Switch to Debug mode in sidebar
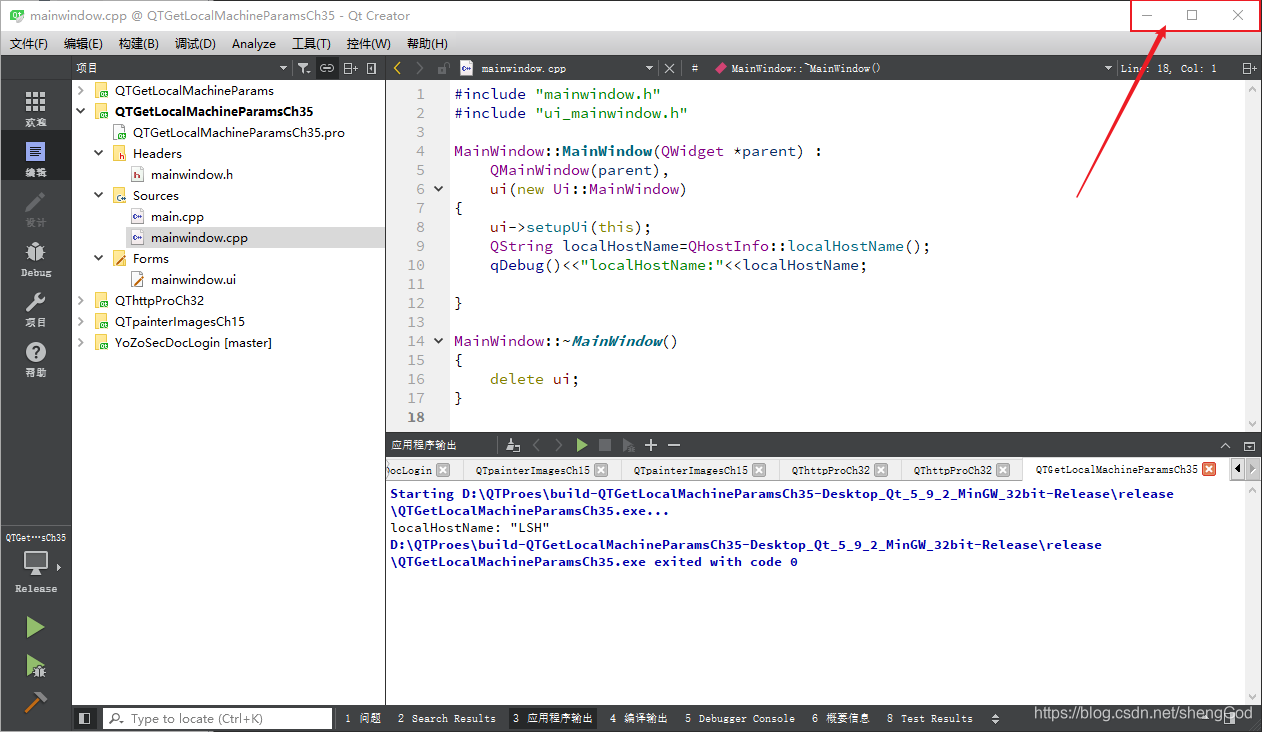Screen dimensions: 1262x732 point(36,258)
